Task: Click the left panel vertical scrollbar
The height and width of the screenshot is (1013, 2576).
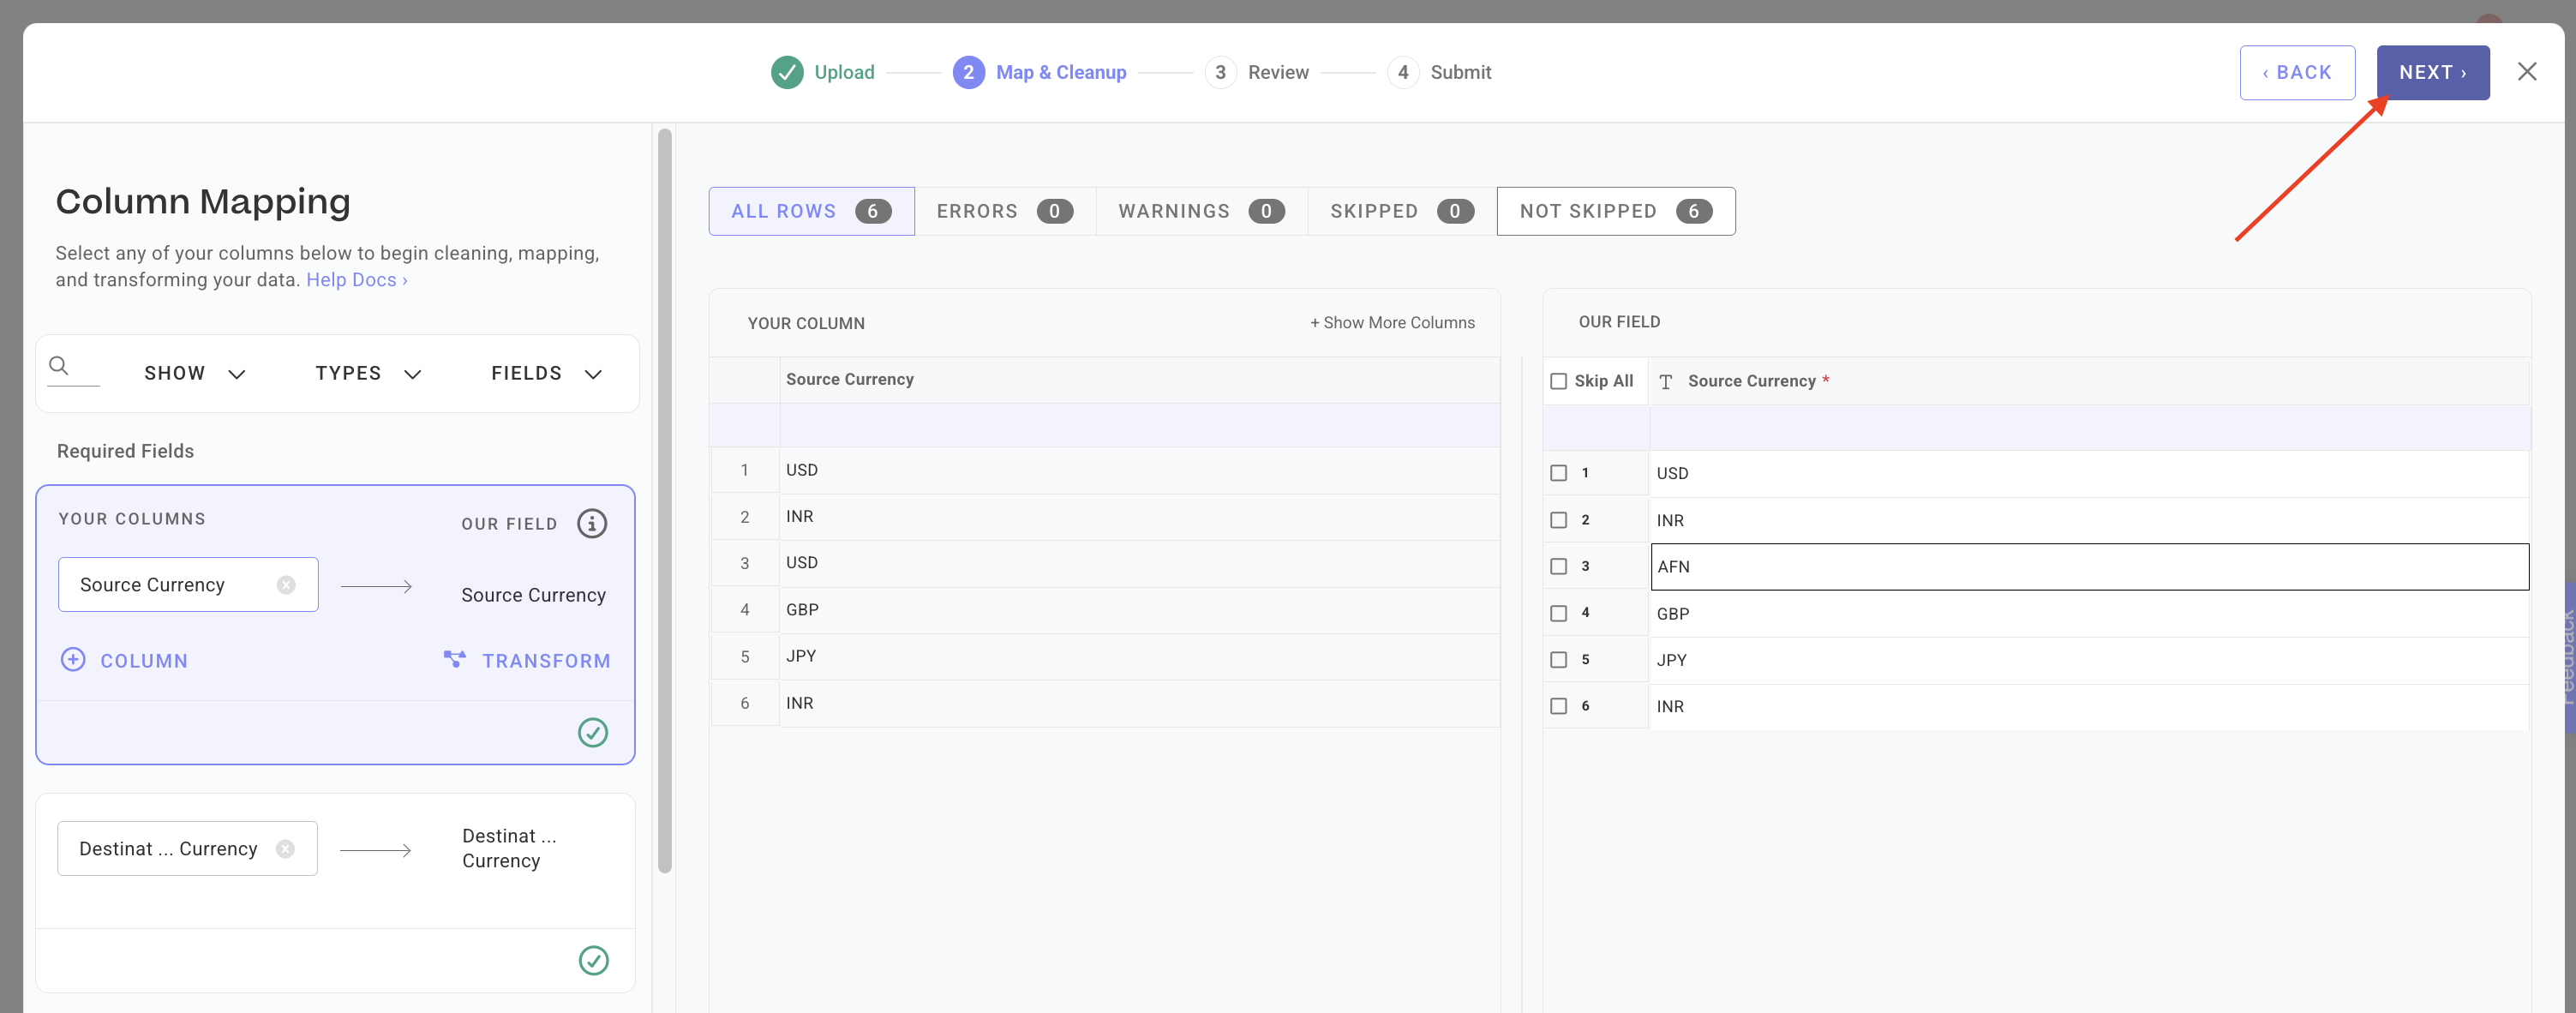Action: pos(664,500)
